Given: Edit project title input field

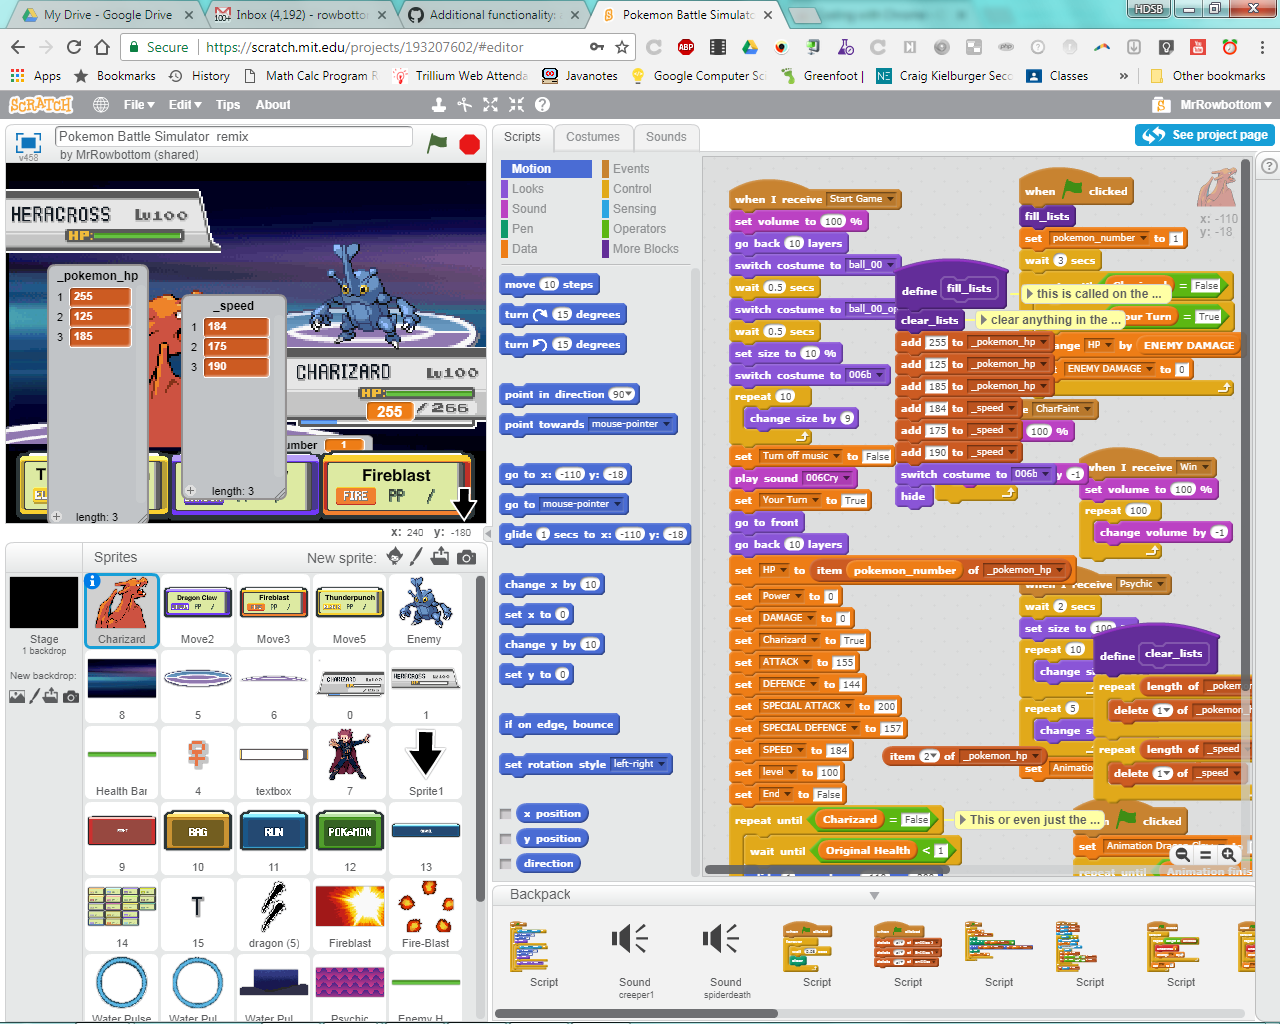Looking at the screenshot, I should (233, 136).
